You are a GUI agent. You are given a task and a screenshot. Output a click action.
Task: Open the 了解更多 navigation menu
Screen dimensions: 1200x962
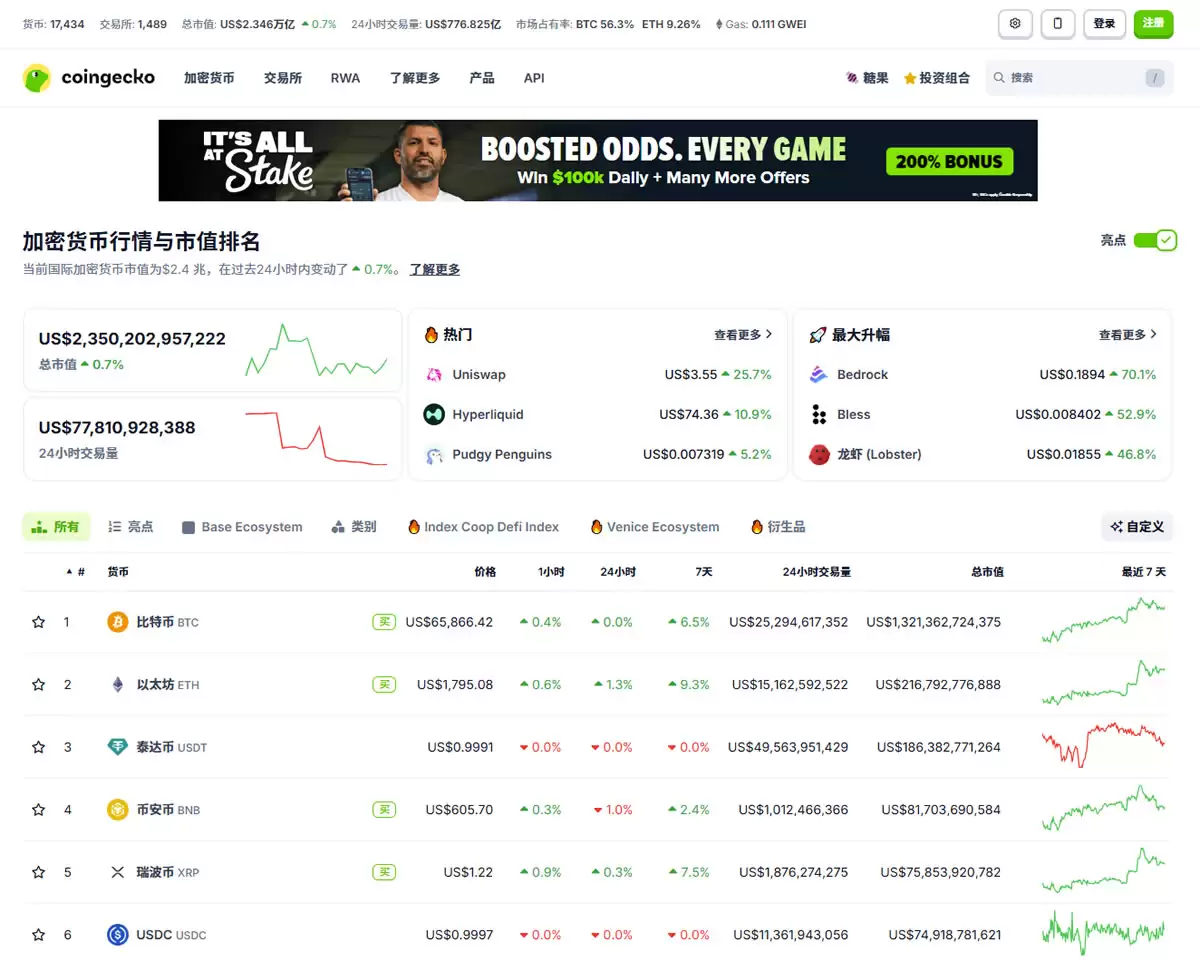click(x=415, y=78)
